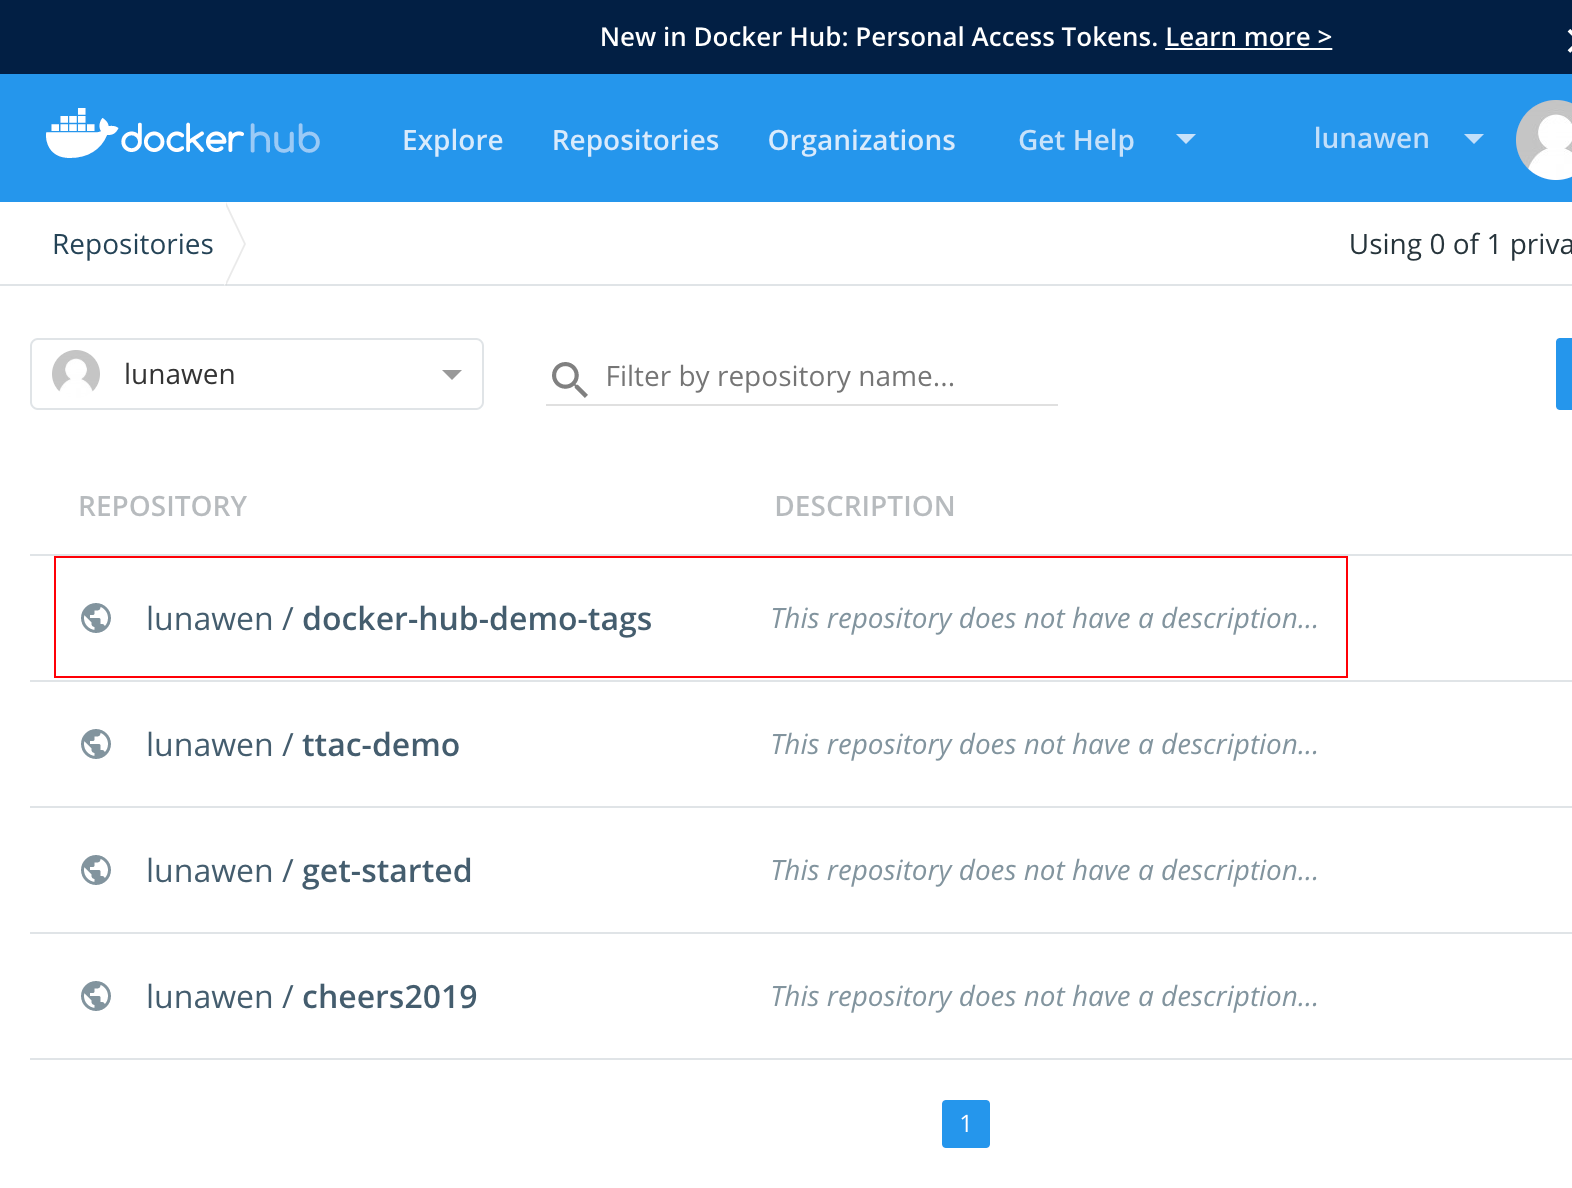
Task: Open the lunawen / docker-hub-demo-tags repository
Action: tap(399, 619)
